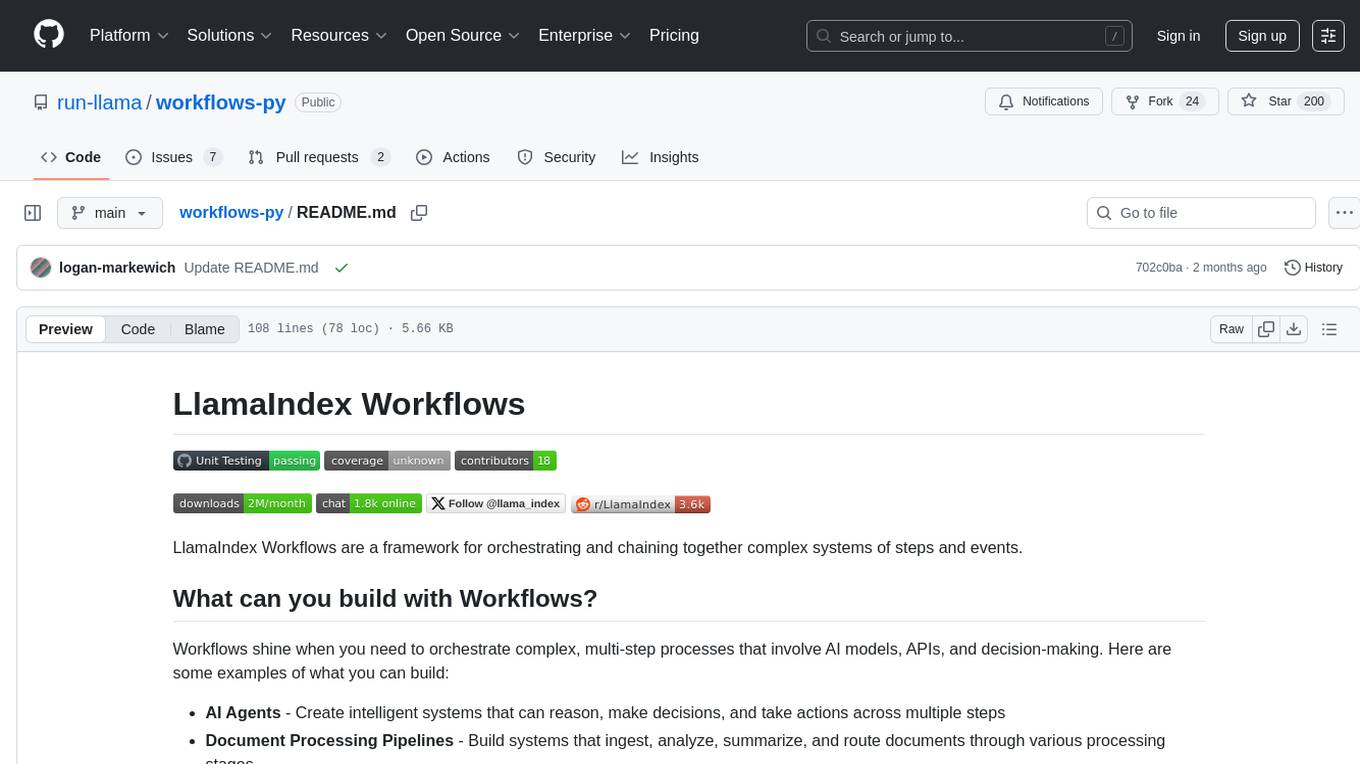The width and height of the screenshot is (1360, 764).
Task: Open the workflows-py repository link
Action: 221,102
